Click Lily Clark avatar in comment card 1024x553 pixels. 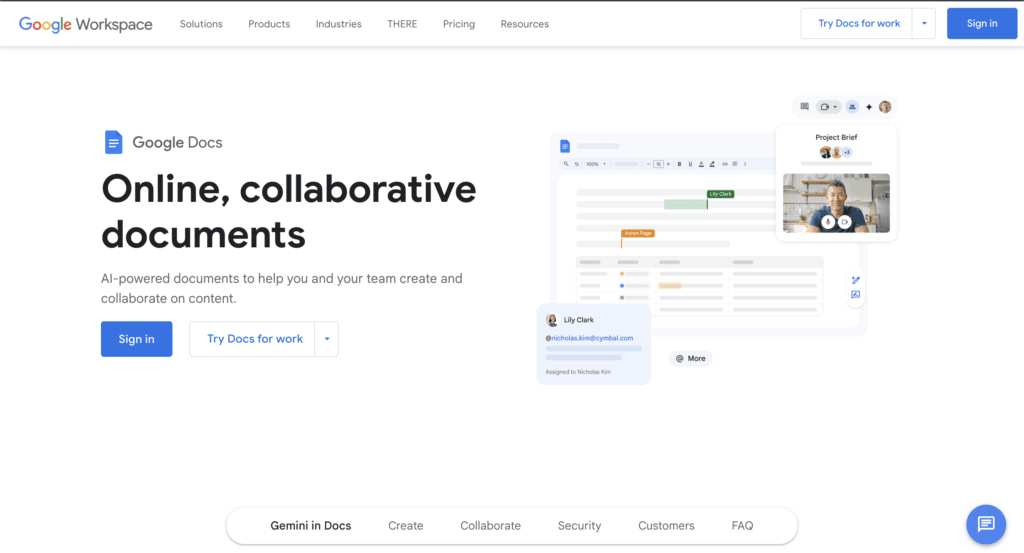click(x=552, y=320)
